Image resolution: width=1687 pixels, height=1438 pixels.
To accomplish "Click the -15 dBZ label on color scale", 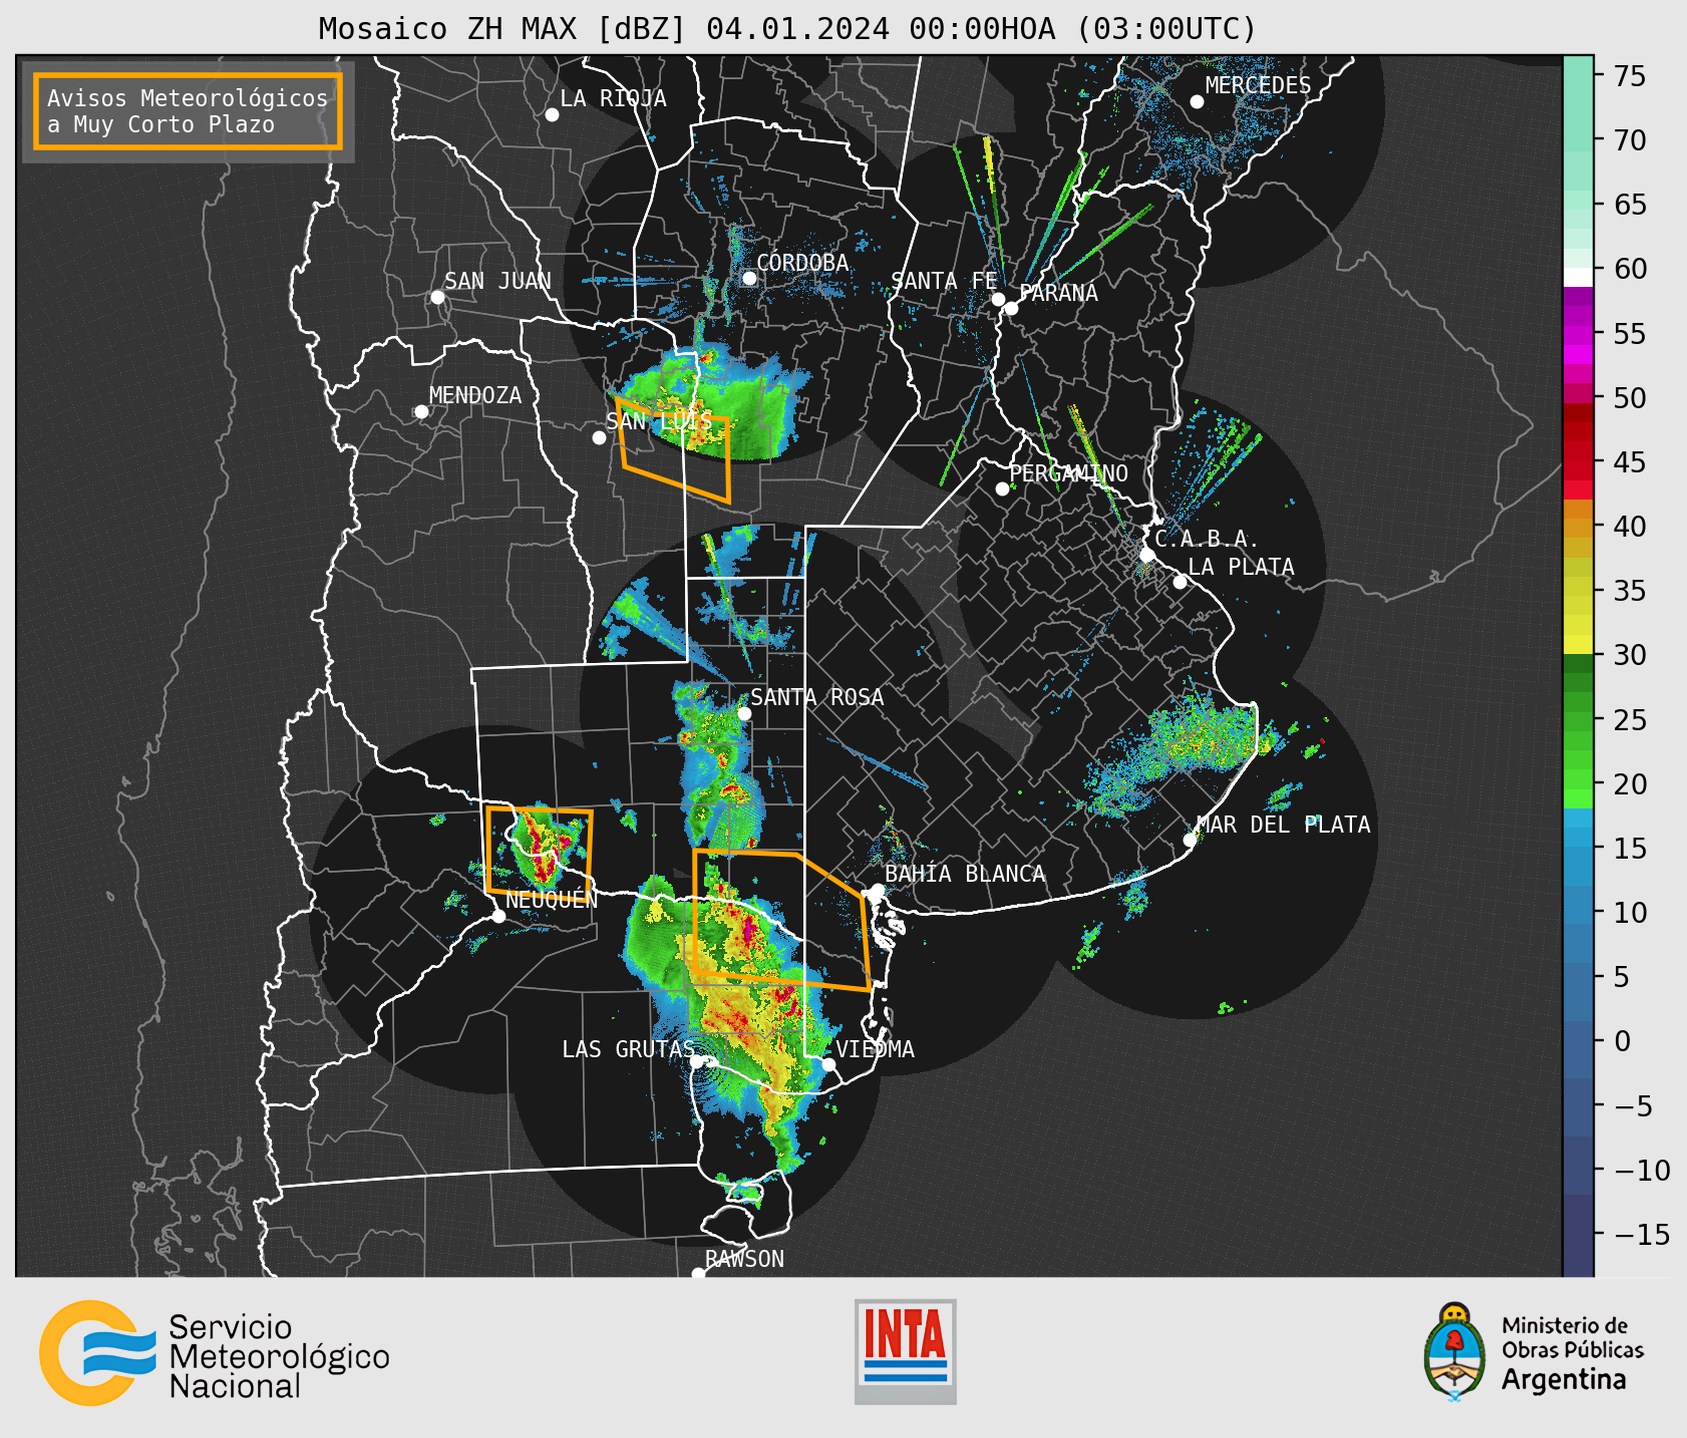I will coord(1642,1234).
